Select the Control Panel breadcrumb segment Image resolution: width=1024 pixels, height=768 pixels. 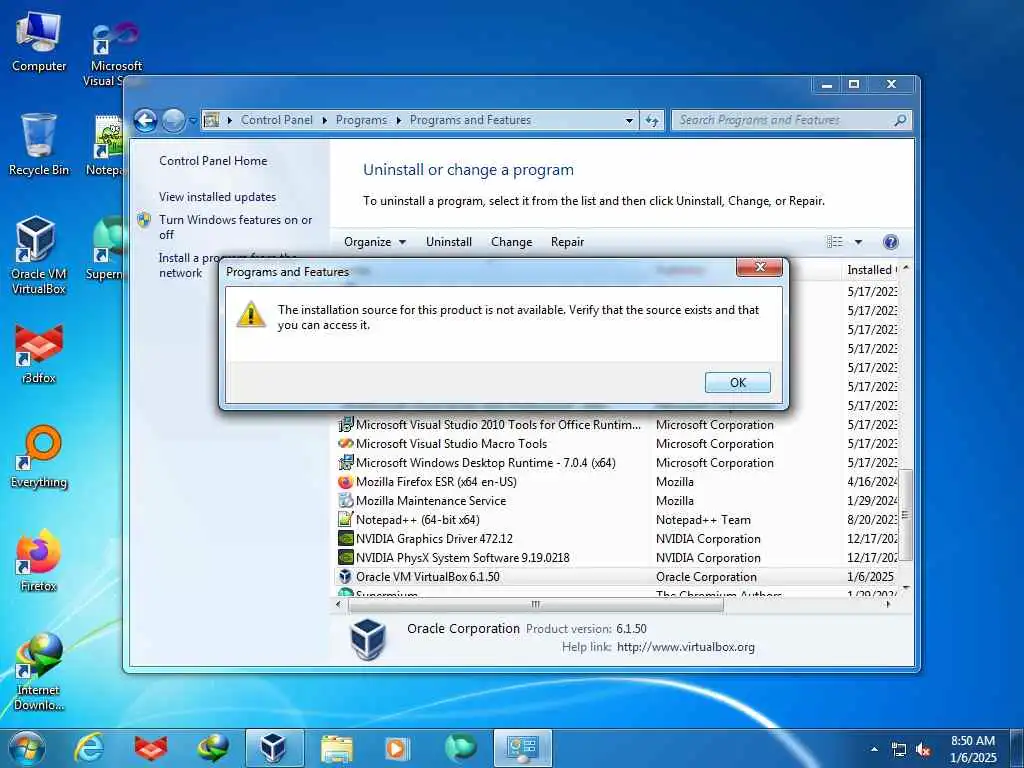tap(277, 120)
